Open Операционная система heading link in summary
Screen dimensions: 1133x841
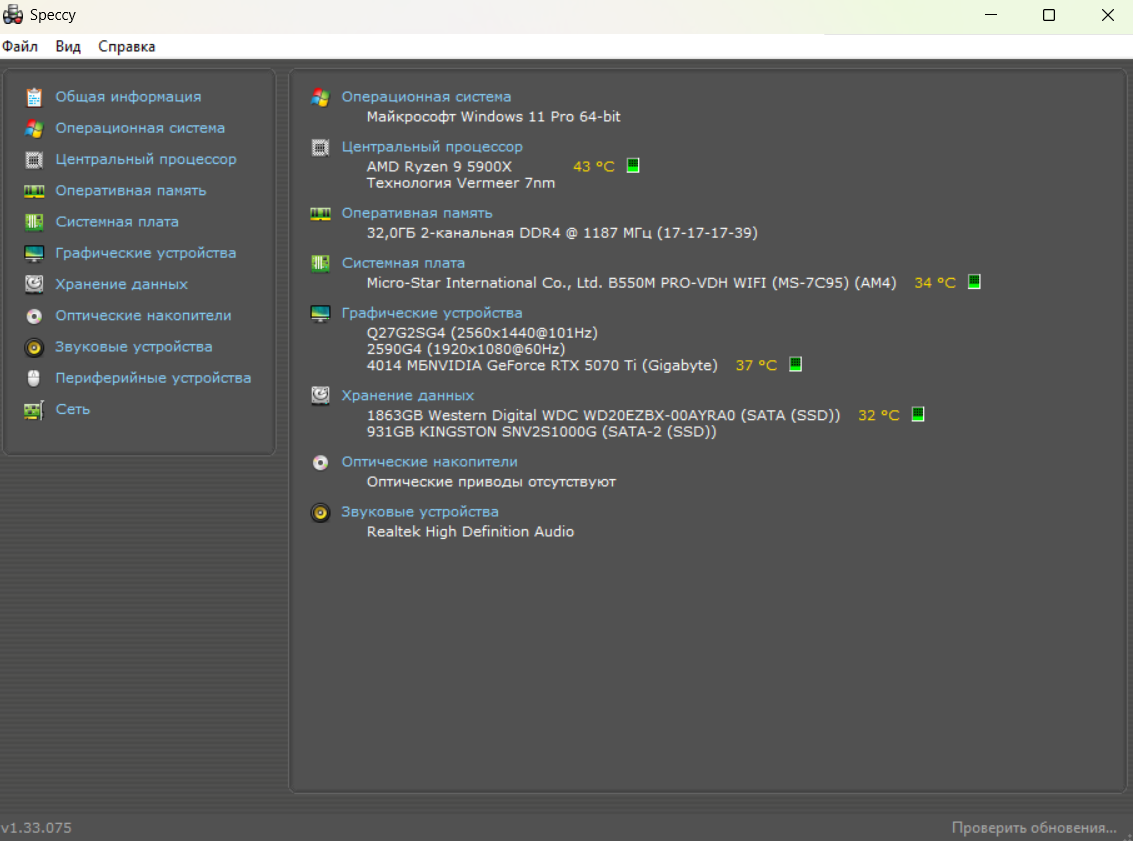(x=426, y=97)
